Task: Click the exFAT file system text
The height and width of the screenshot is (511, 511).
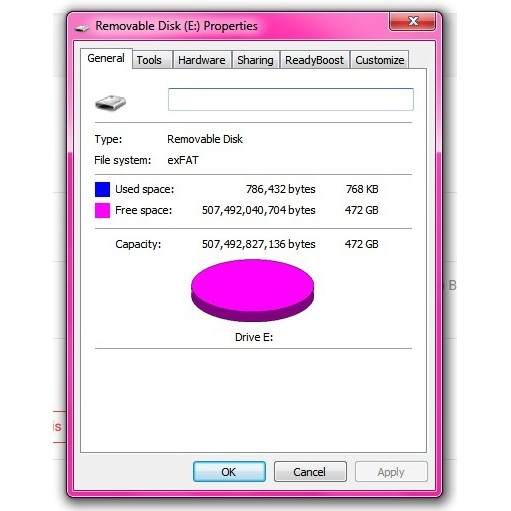Action: [x=183, y=160]
